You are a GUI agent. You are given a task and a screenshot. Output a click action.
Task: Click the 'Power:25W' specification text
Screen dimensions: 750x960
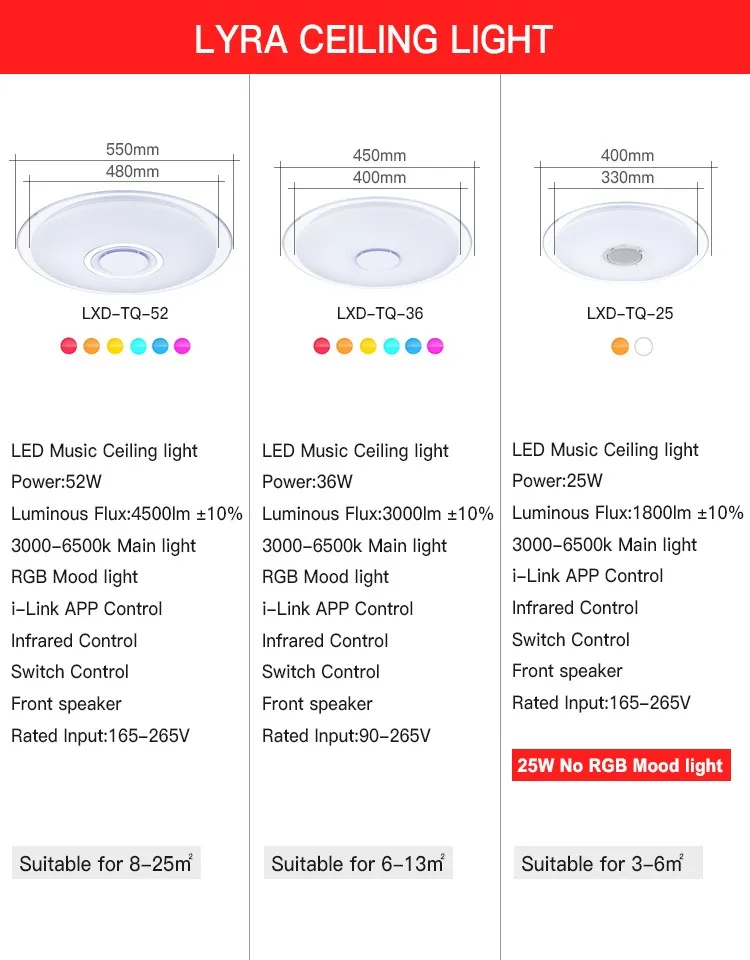[557, 481]
